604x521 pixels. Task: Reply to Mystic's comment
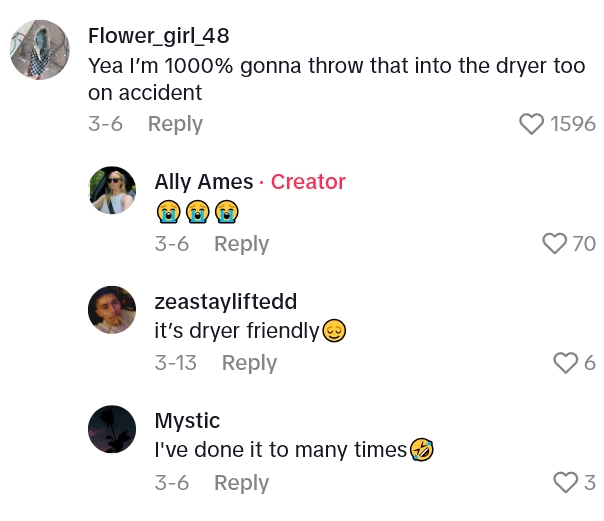coord(241,483)
